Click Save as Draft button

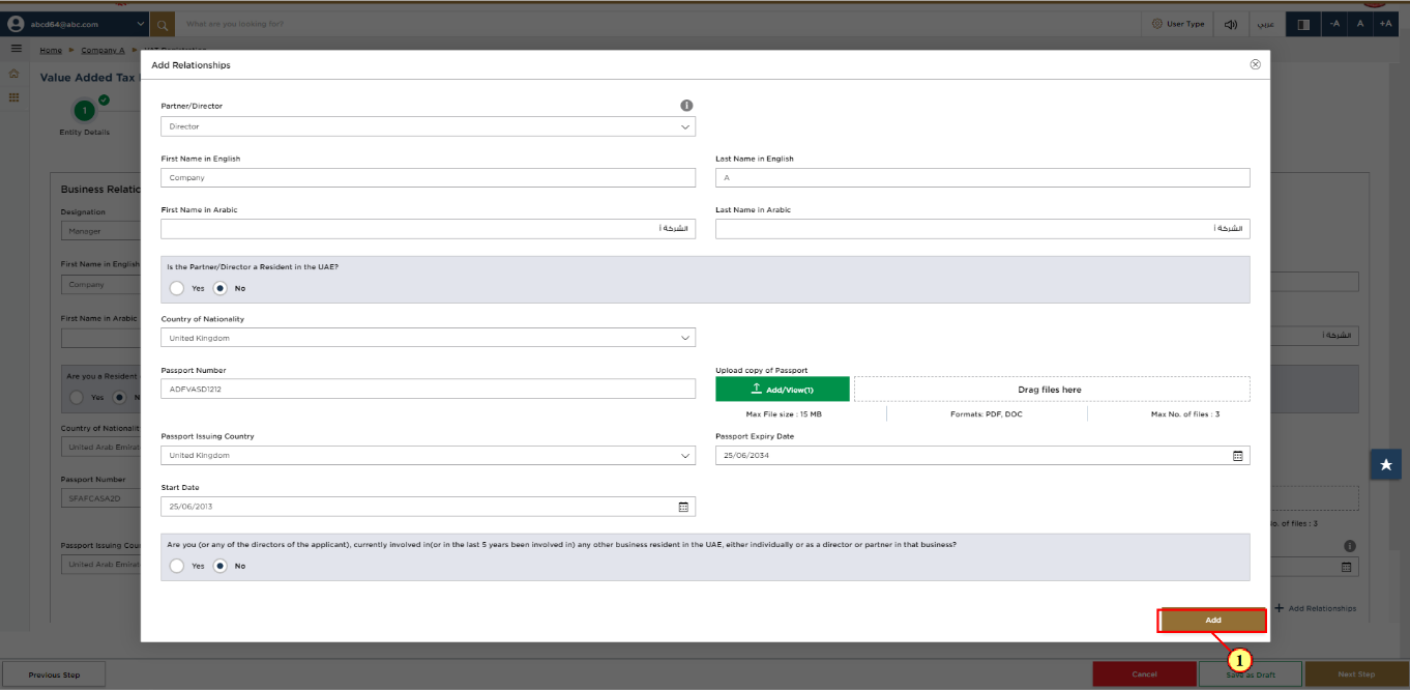[1250, 675]
